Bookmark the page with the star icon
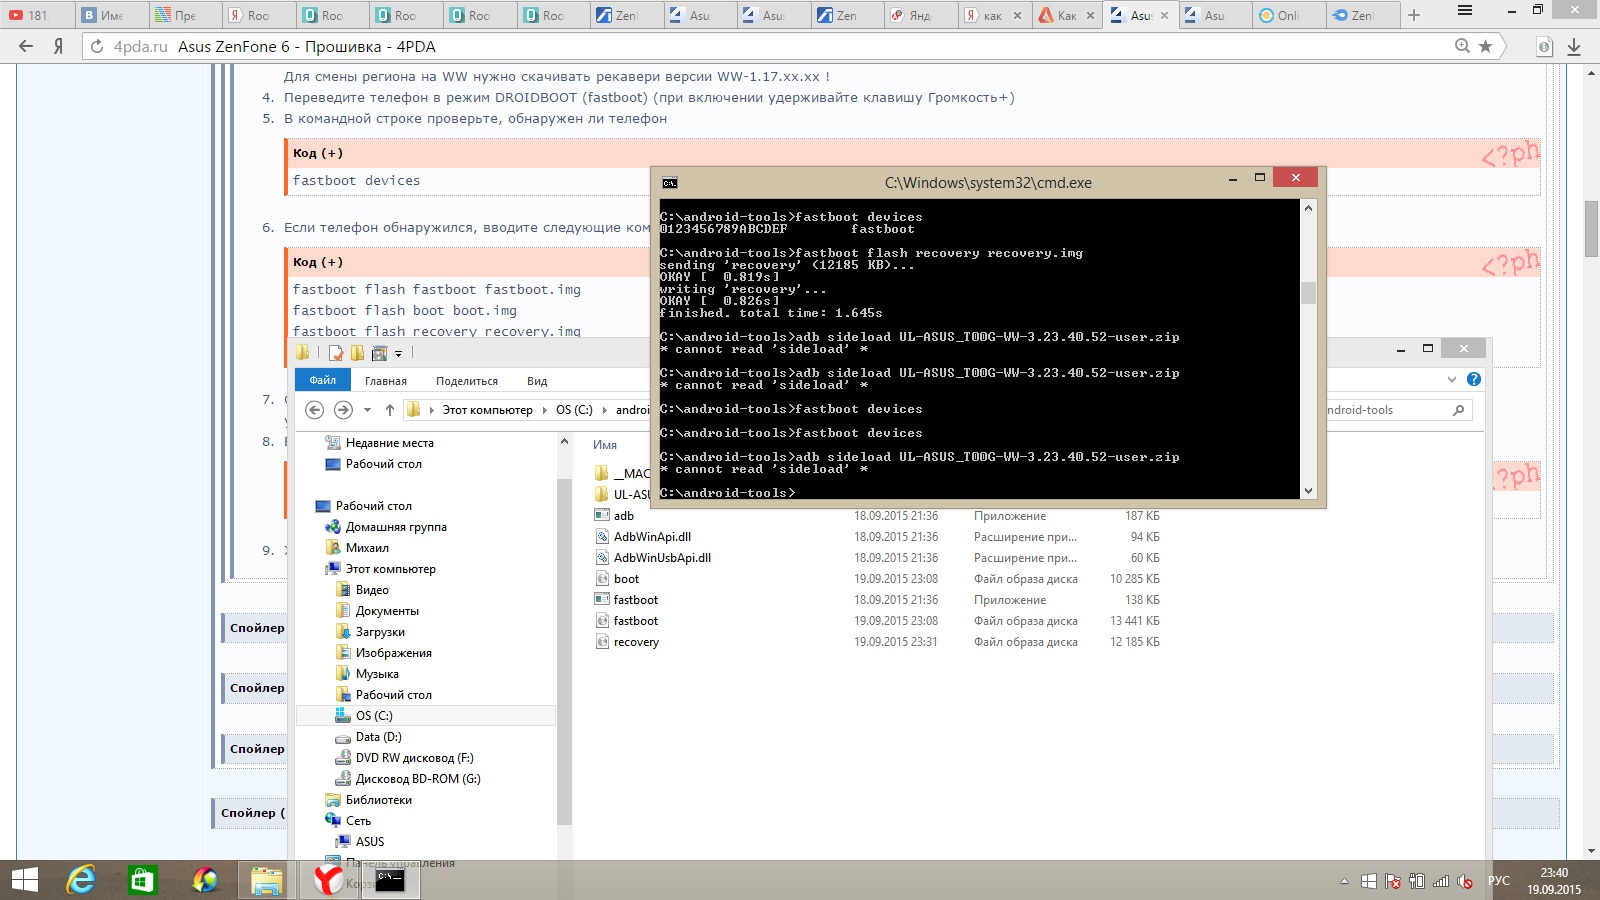This screenshot has height=900, width=1600. (1485, 46)
